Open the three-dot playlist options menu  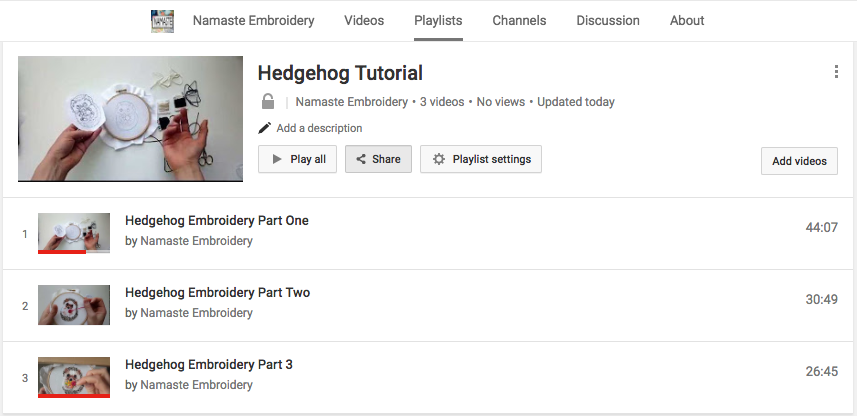(836, 72)
